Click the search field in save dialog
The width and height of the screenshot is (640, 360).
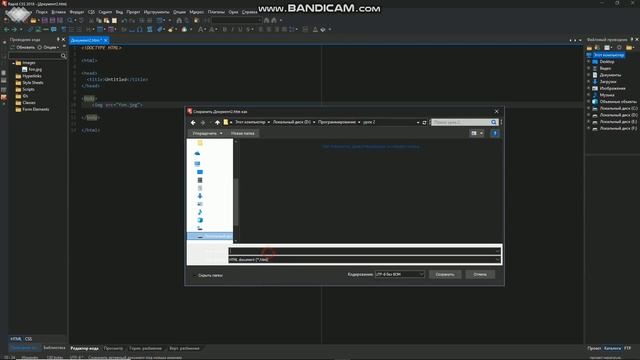pos(461,122)
